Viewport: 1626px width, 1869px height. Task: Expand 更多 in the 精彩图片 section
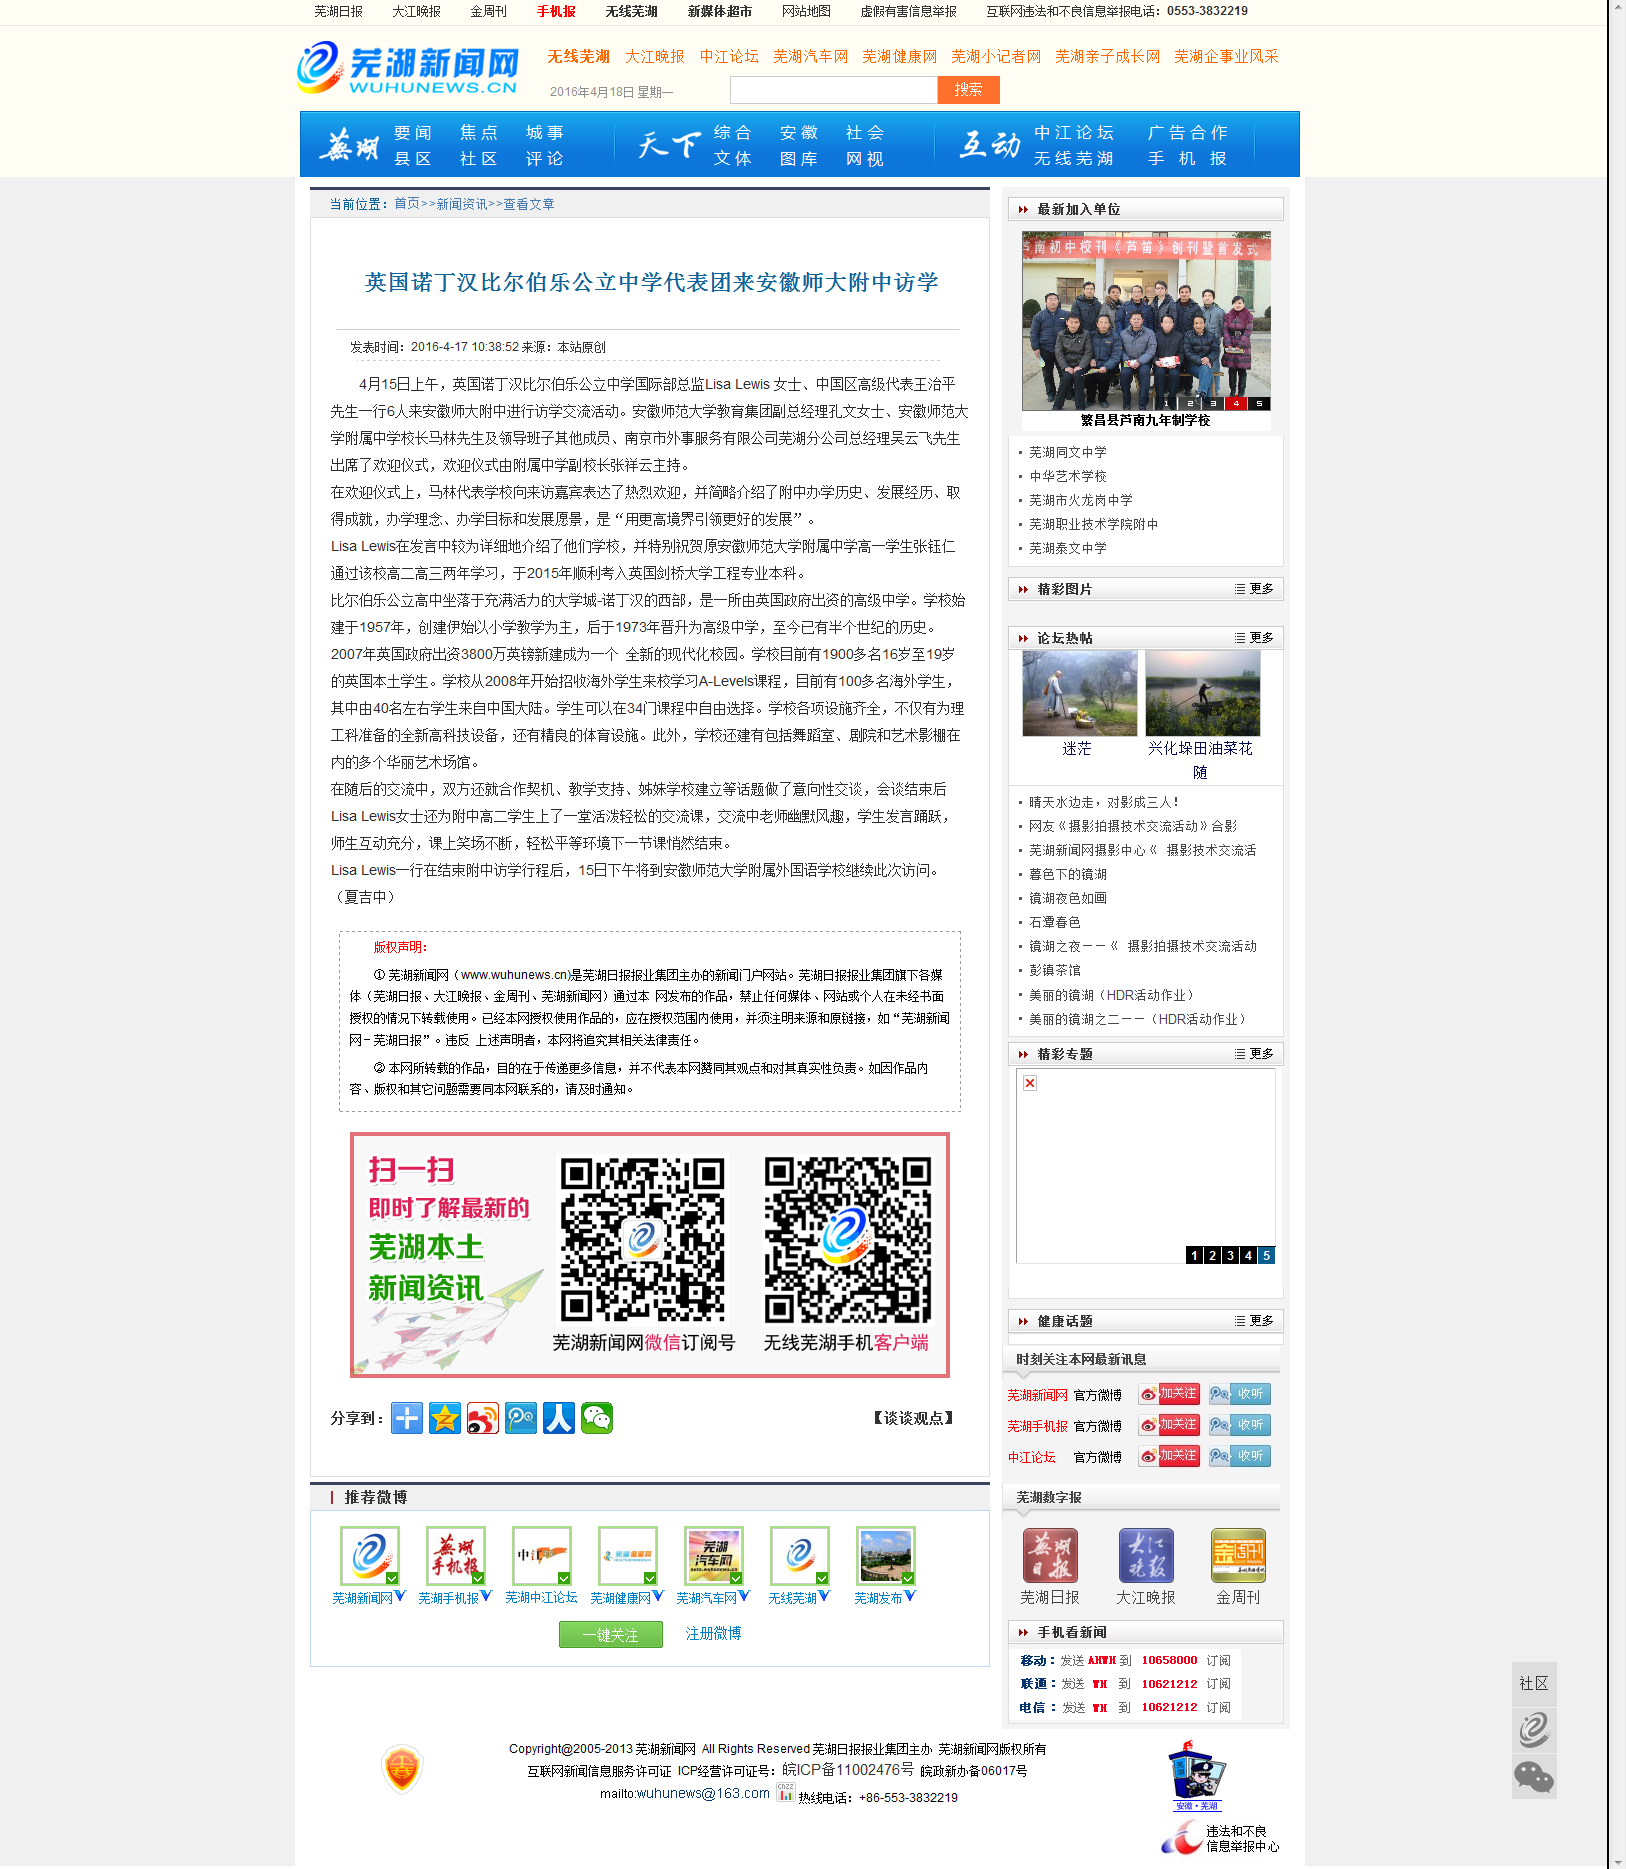(x=1254, y=589)
